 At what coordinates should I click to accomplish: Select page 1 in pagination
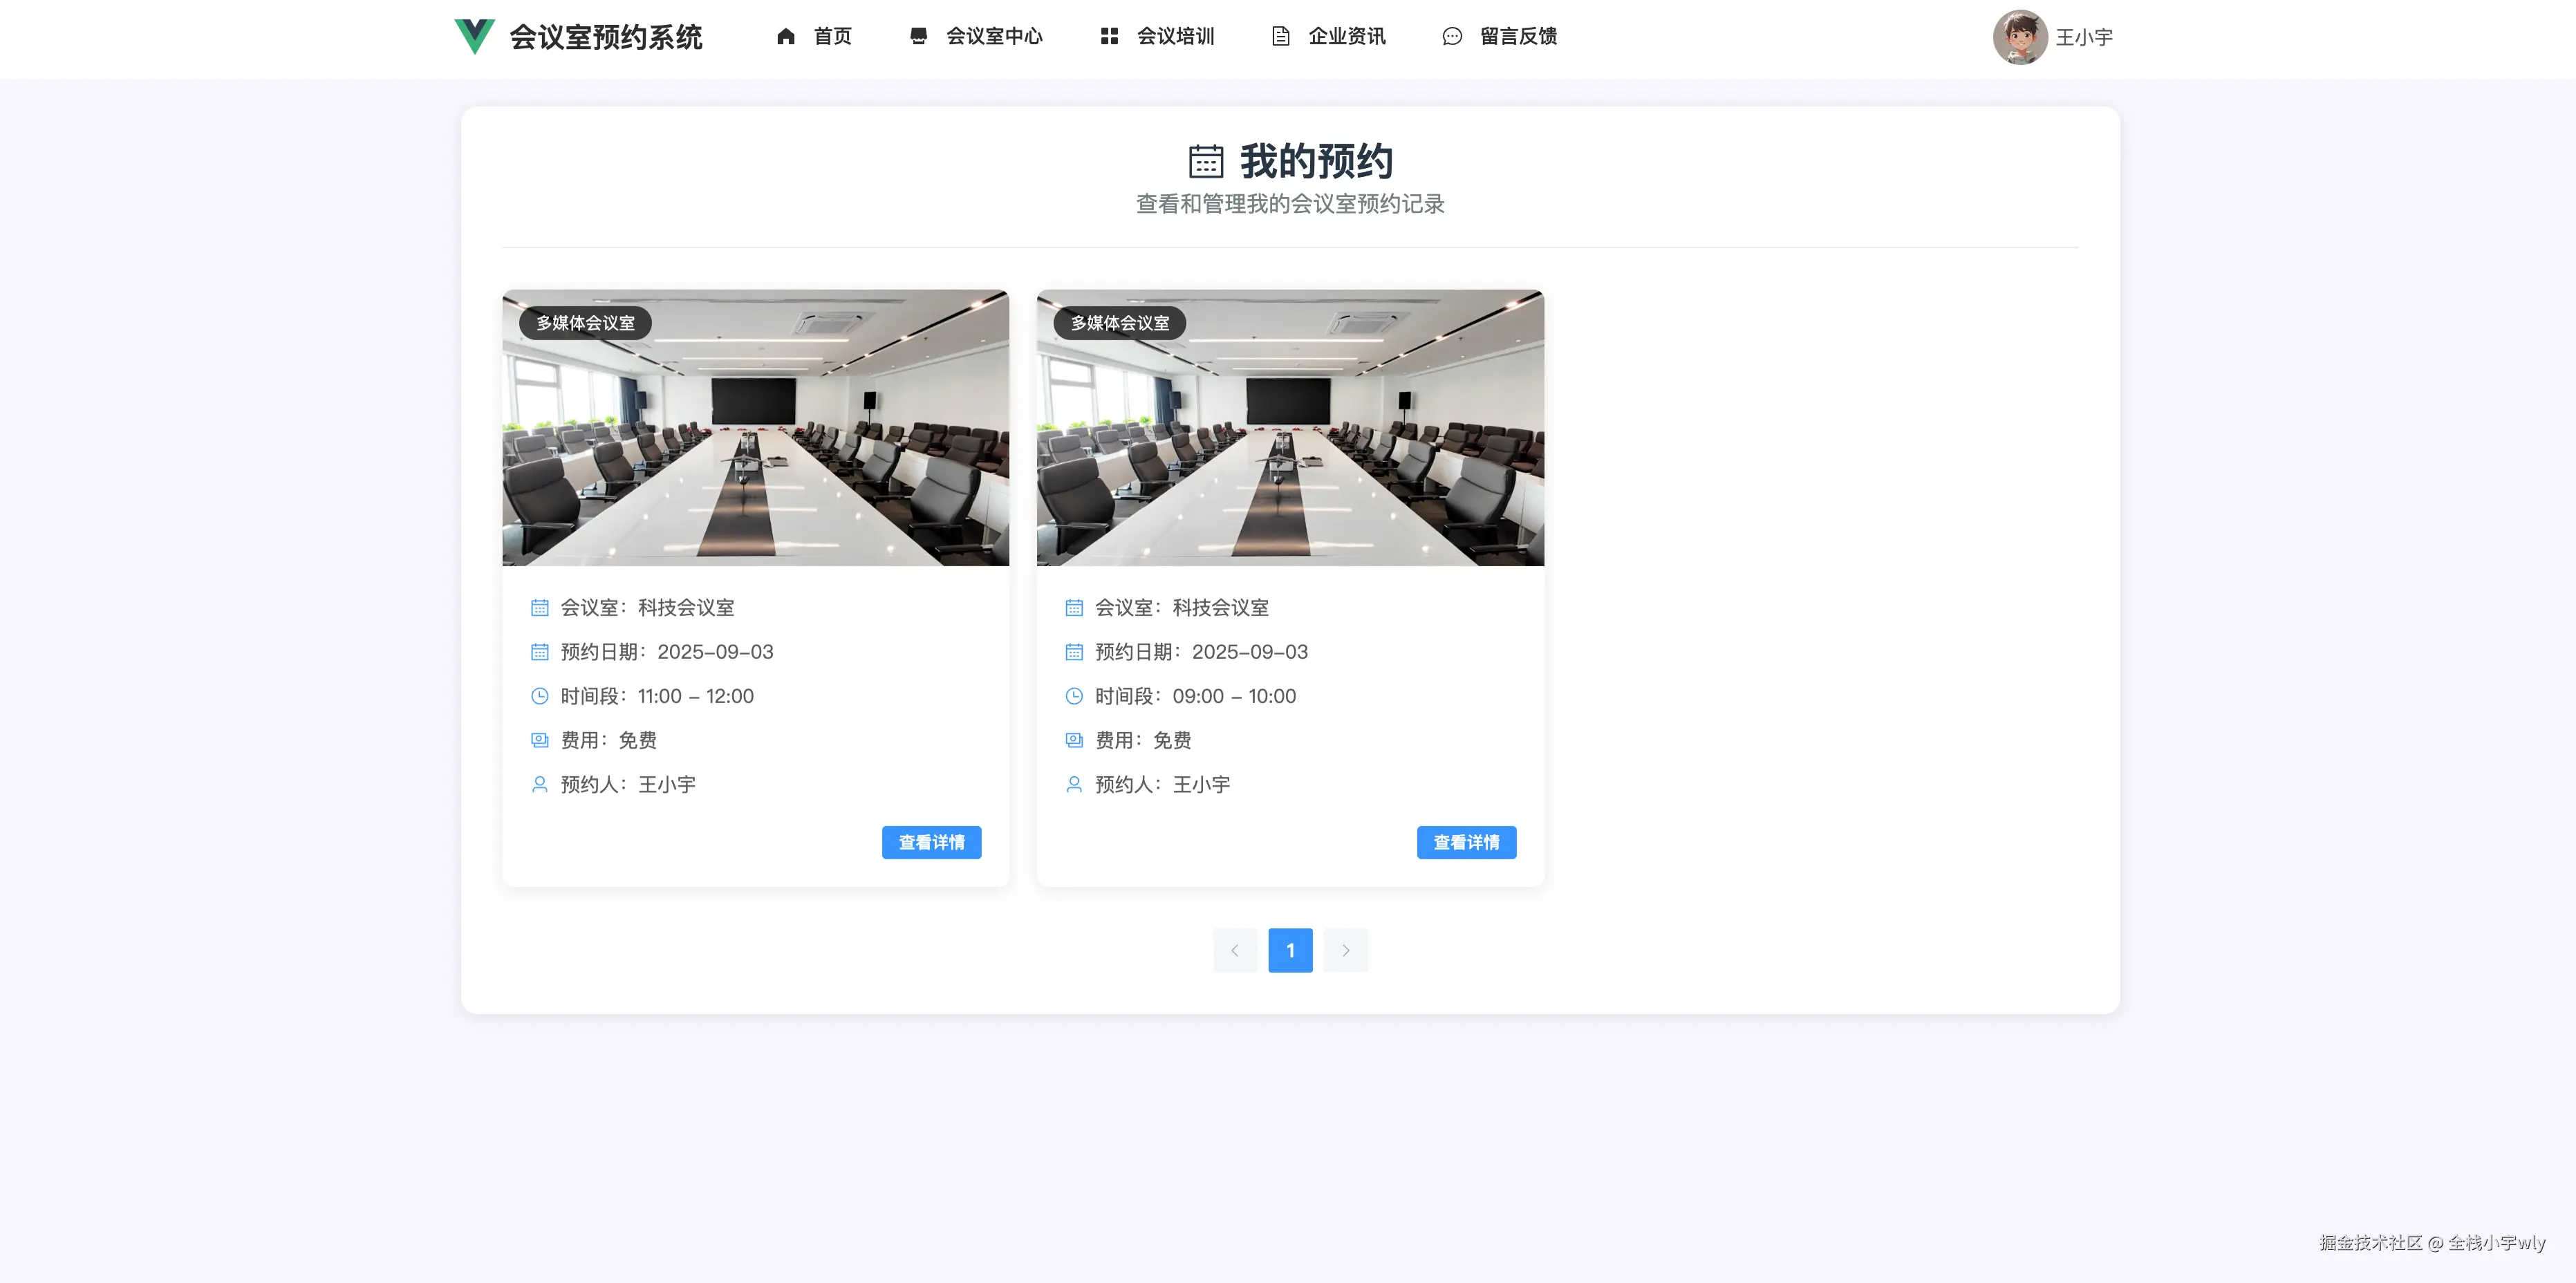point(1290,950)
